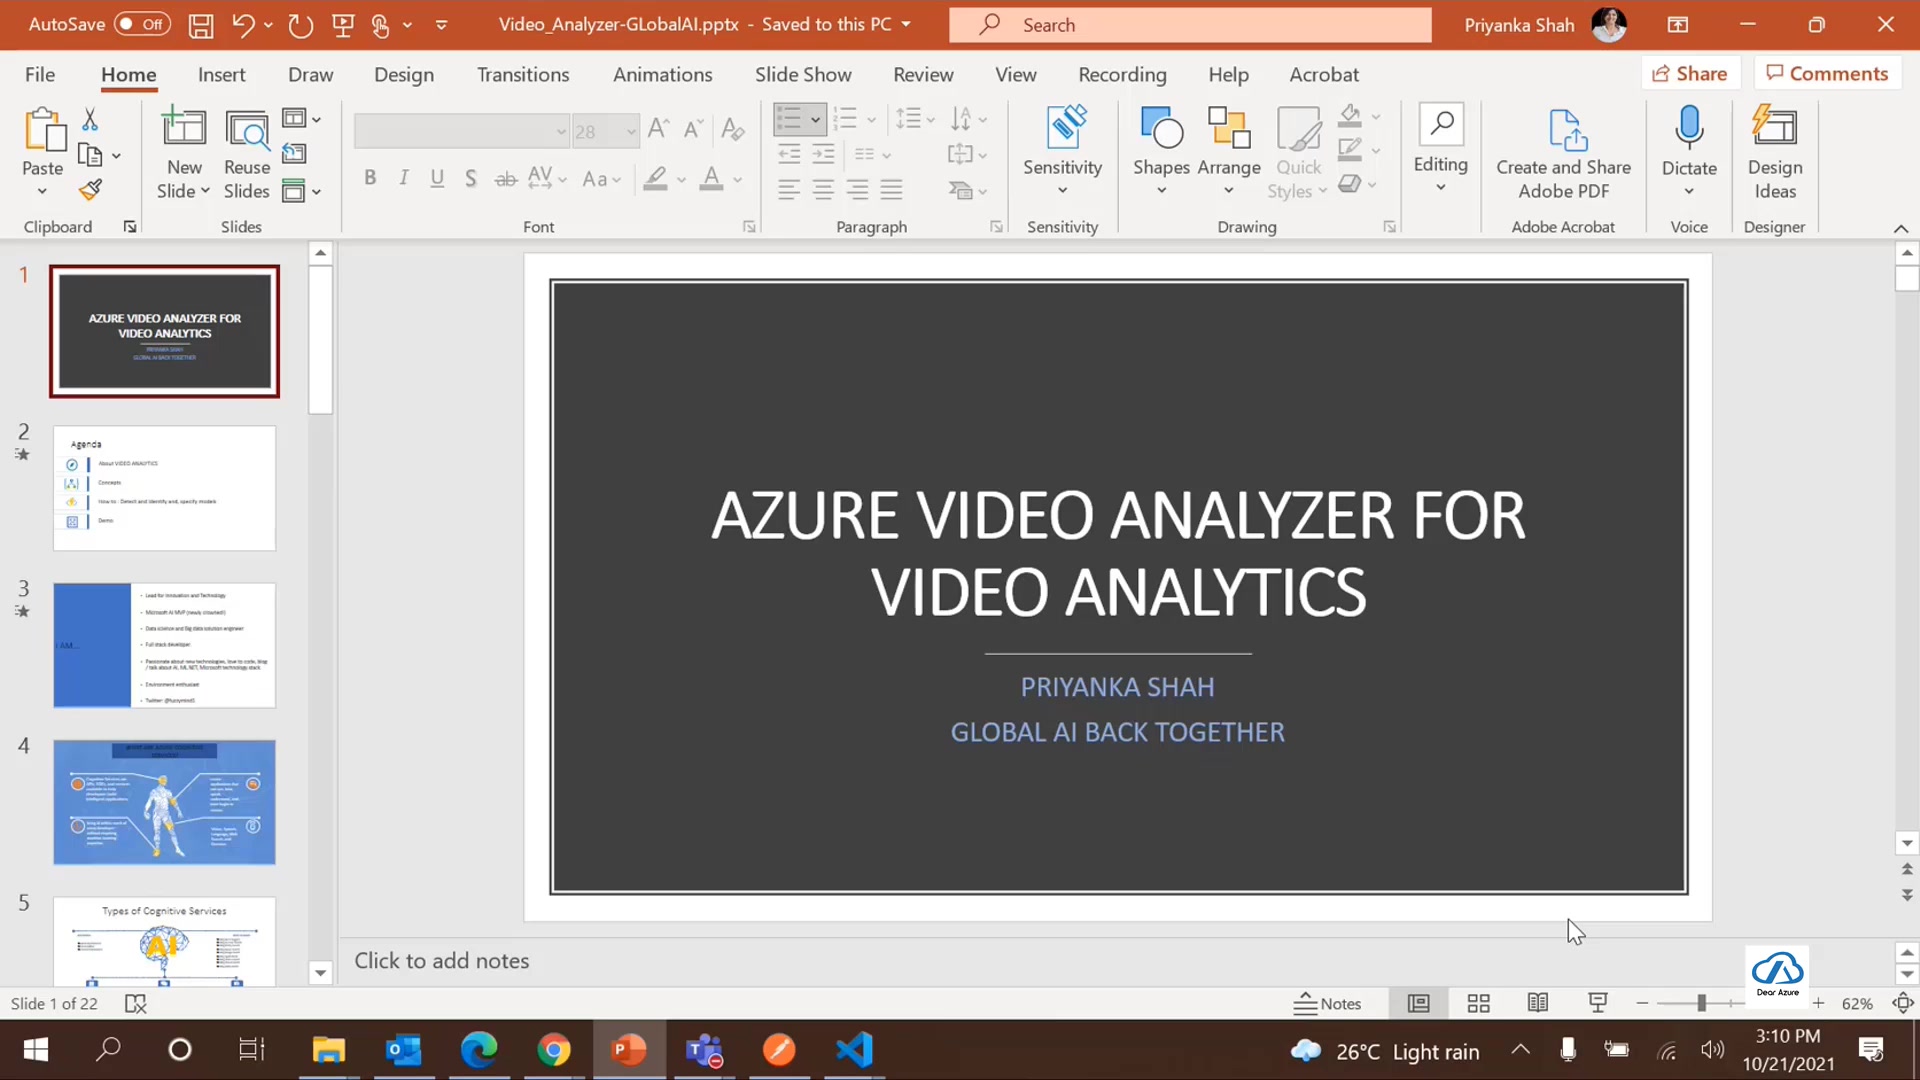
Task: Open Design Ideas pane
Action: click(1775, 154)
